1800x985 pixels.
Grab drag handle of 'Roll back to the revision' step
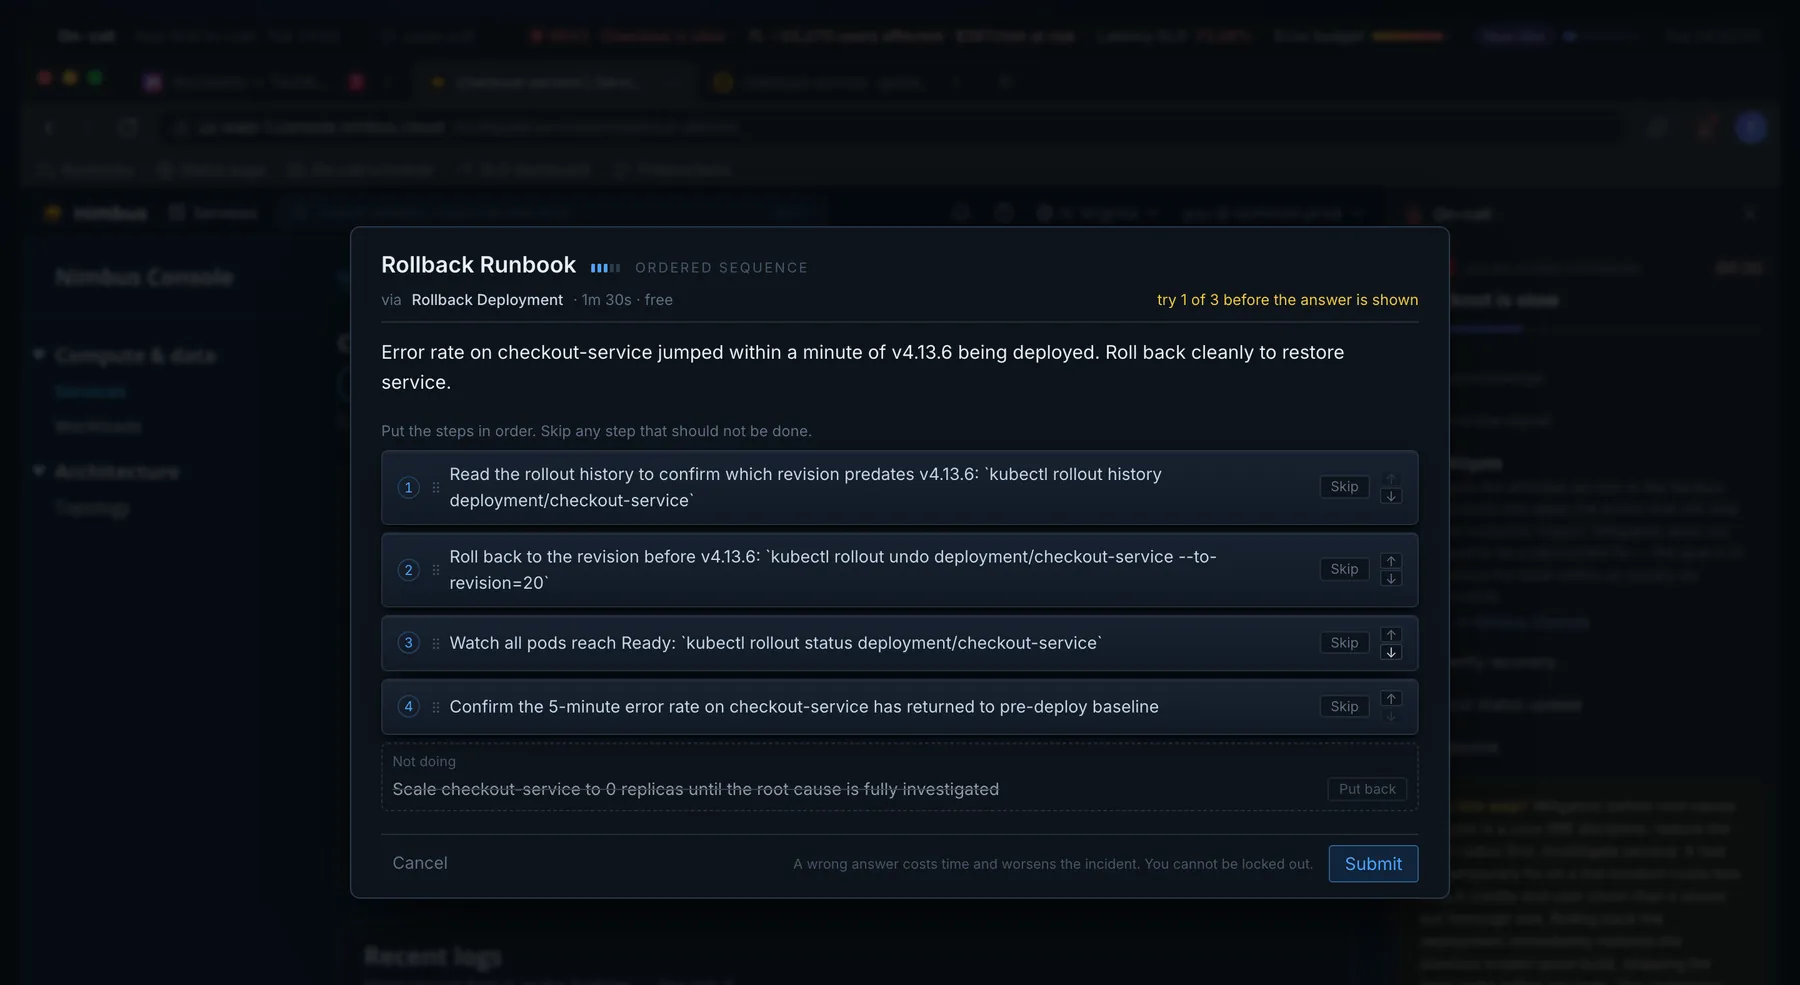(436, 570)
